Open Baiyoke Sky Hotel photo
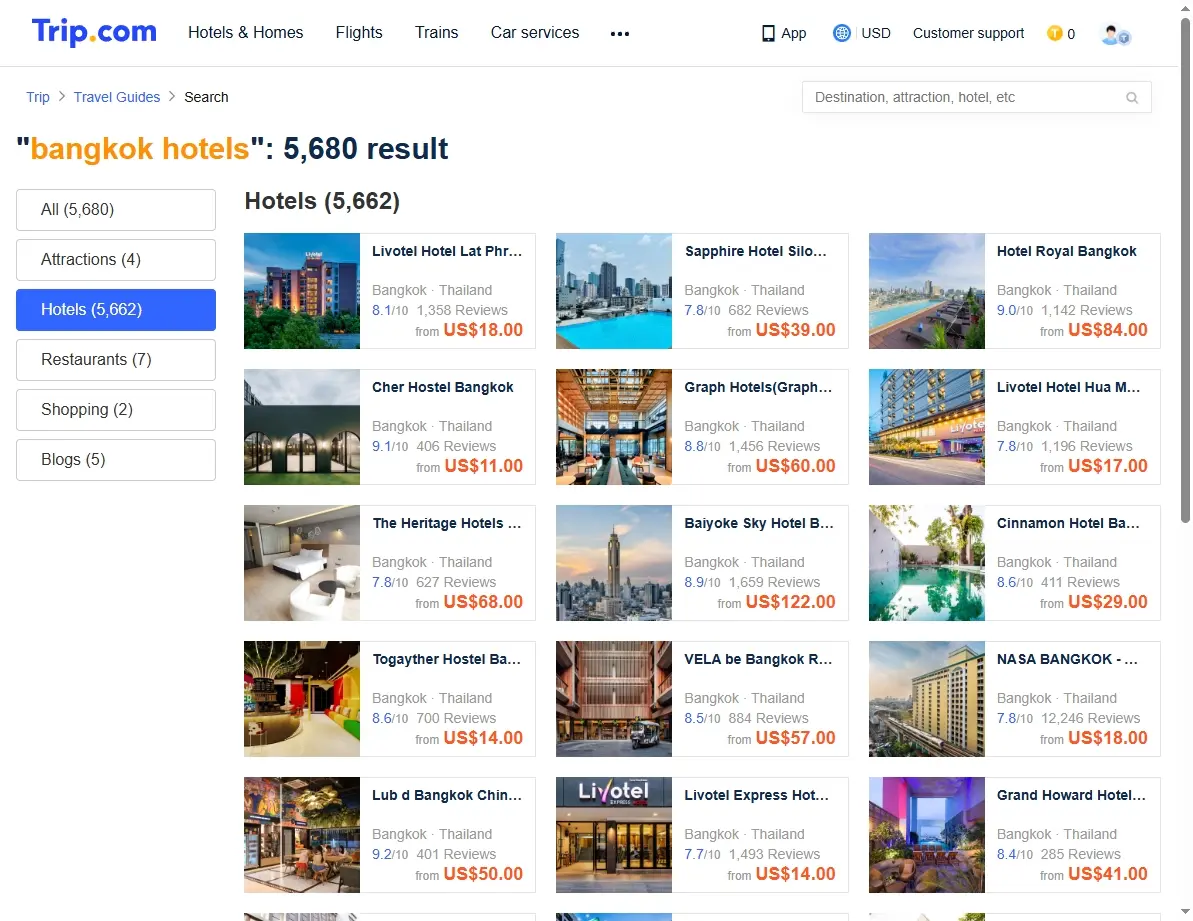Image resolution: width=1193 pixels, height=921 pixels. 614,564
